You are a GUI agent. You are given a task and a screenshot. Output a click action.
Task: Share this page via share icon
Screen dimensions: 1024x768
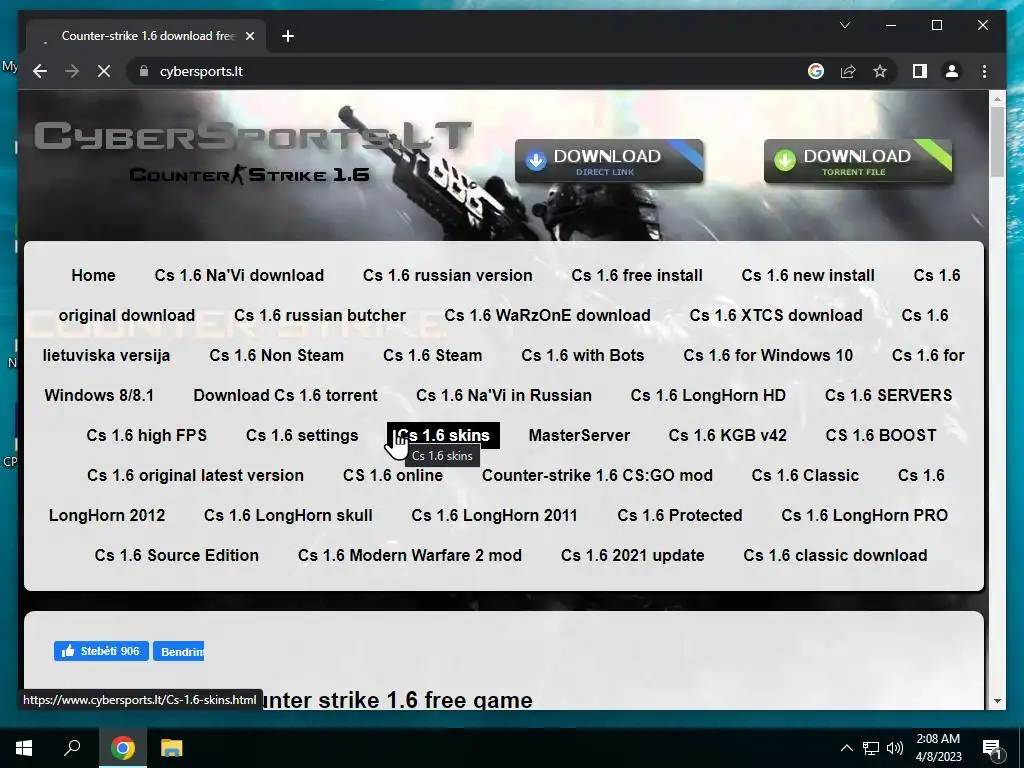point(848,71)
